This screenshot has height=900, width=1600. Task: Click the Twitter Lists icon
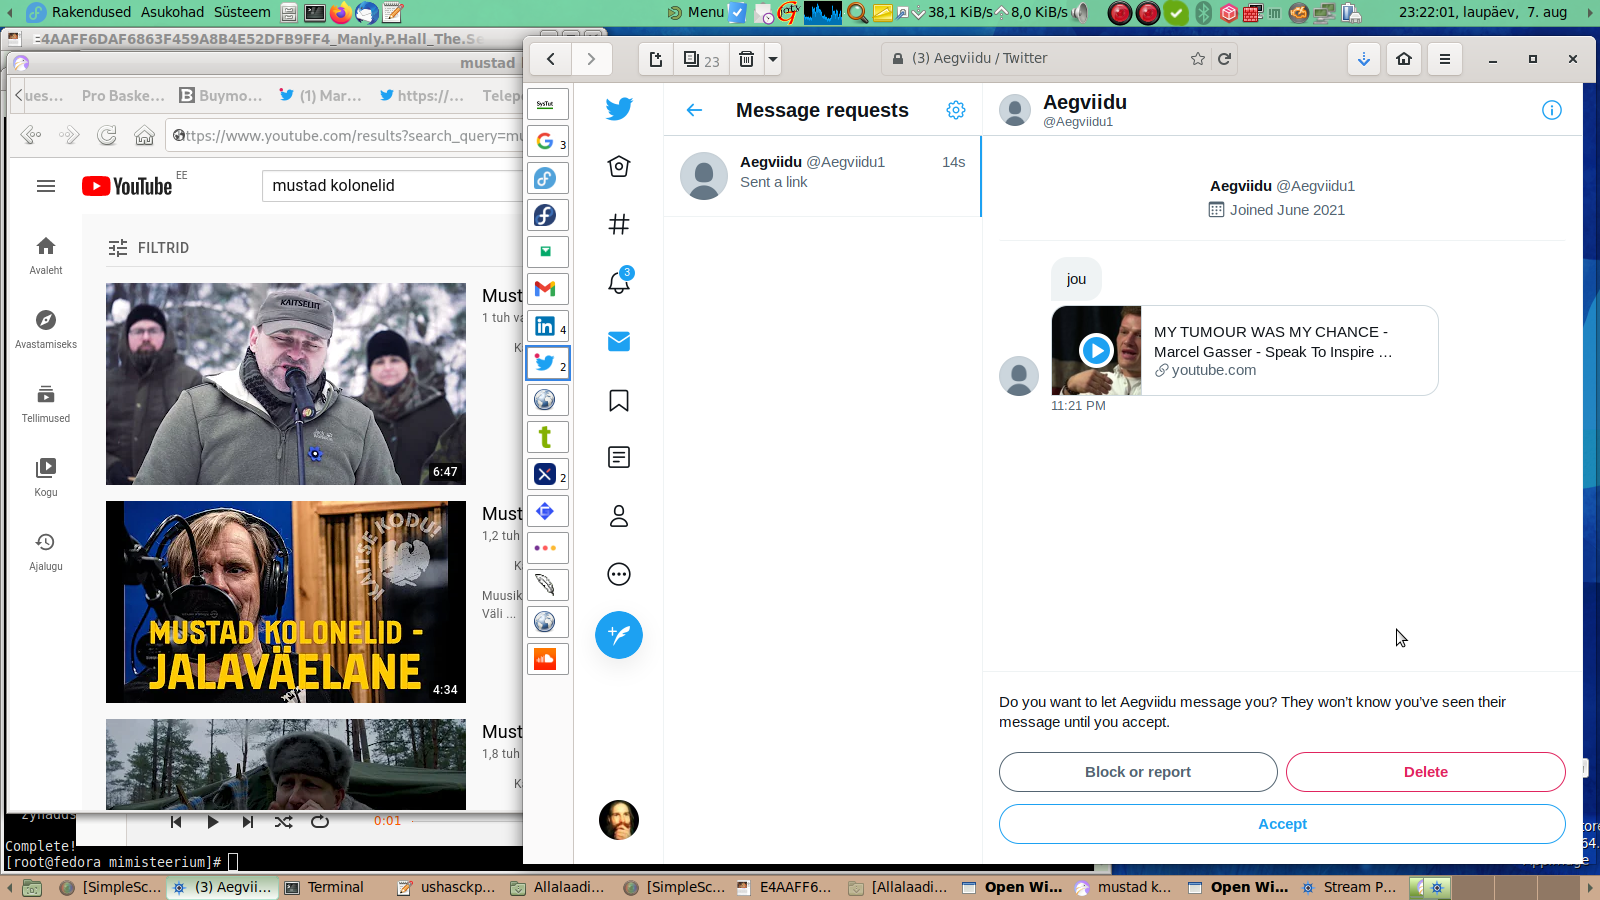(619, 458)
